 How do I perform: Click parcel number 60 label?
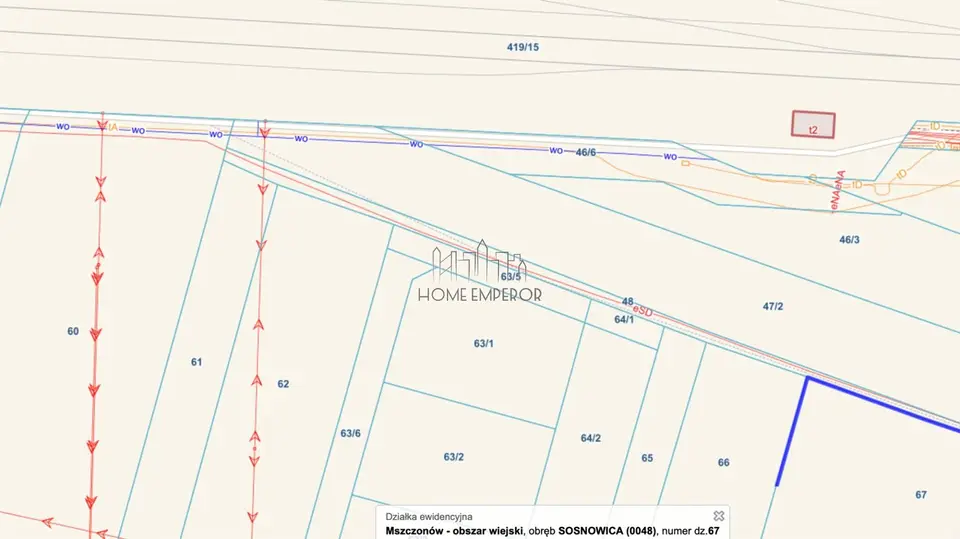tap(73, 331)
